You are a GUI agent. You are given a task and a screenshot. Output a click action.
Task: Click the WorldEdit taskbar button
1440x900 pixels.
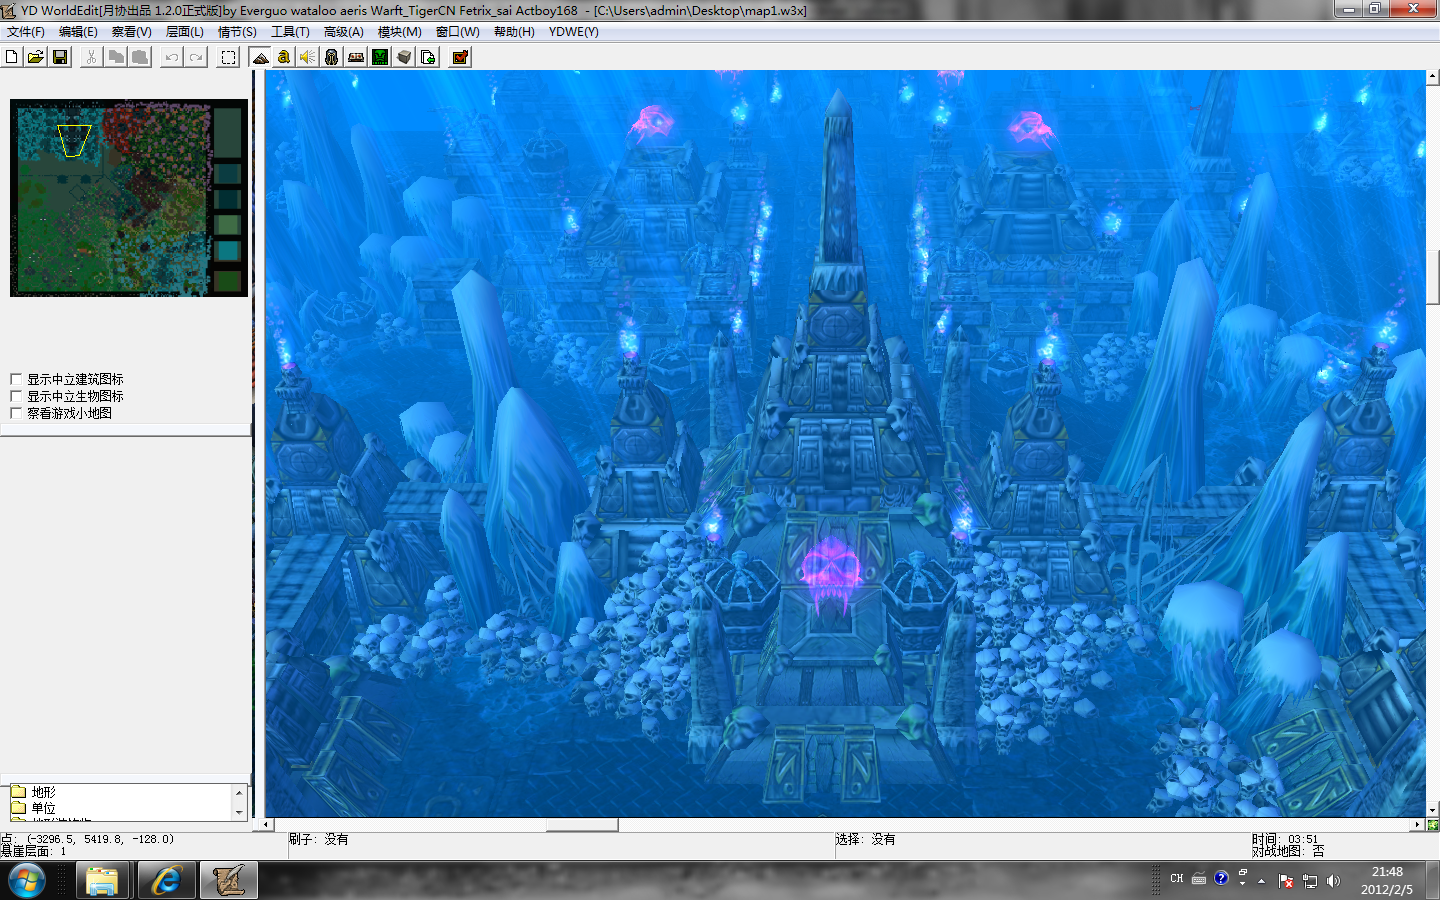click(229, 881)
